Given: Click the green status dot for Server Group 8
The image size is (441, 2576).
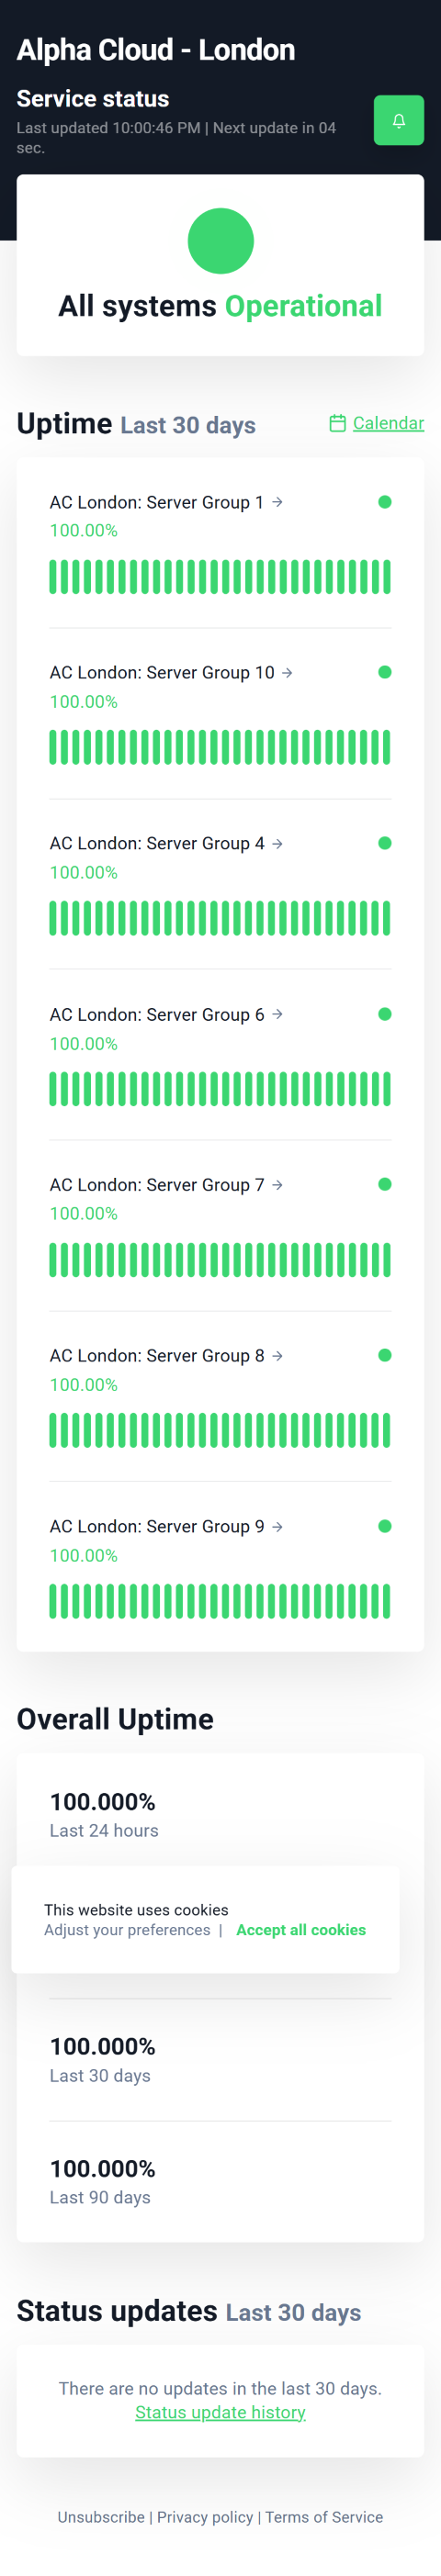Looking at the screenshot, I should pyautogui.click(x=385, y=1355).
